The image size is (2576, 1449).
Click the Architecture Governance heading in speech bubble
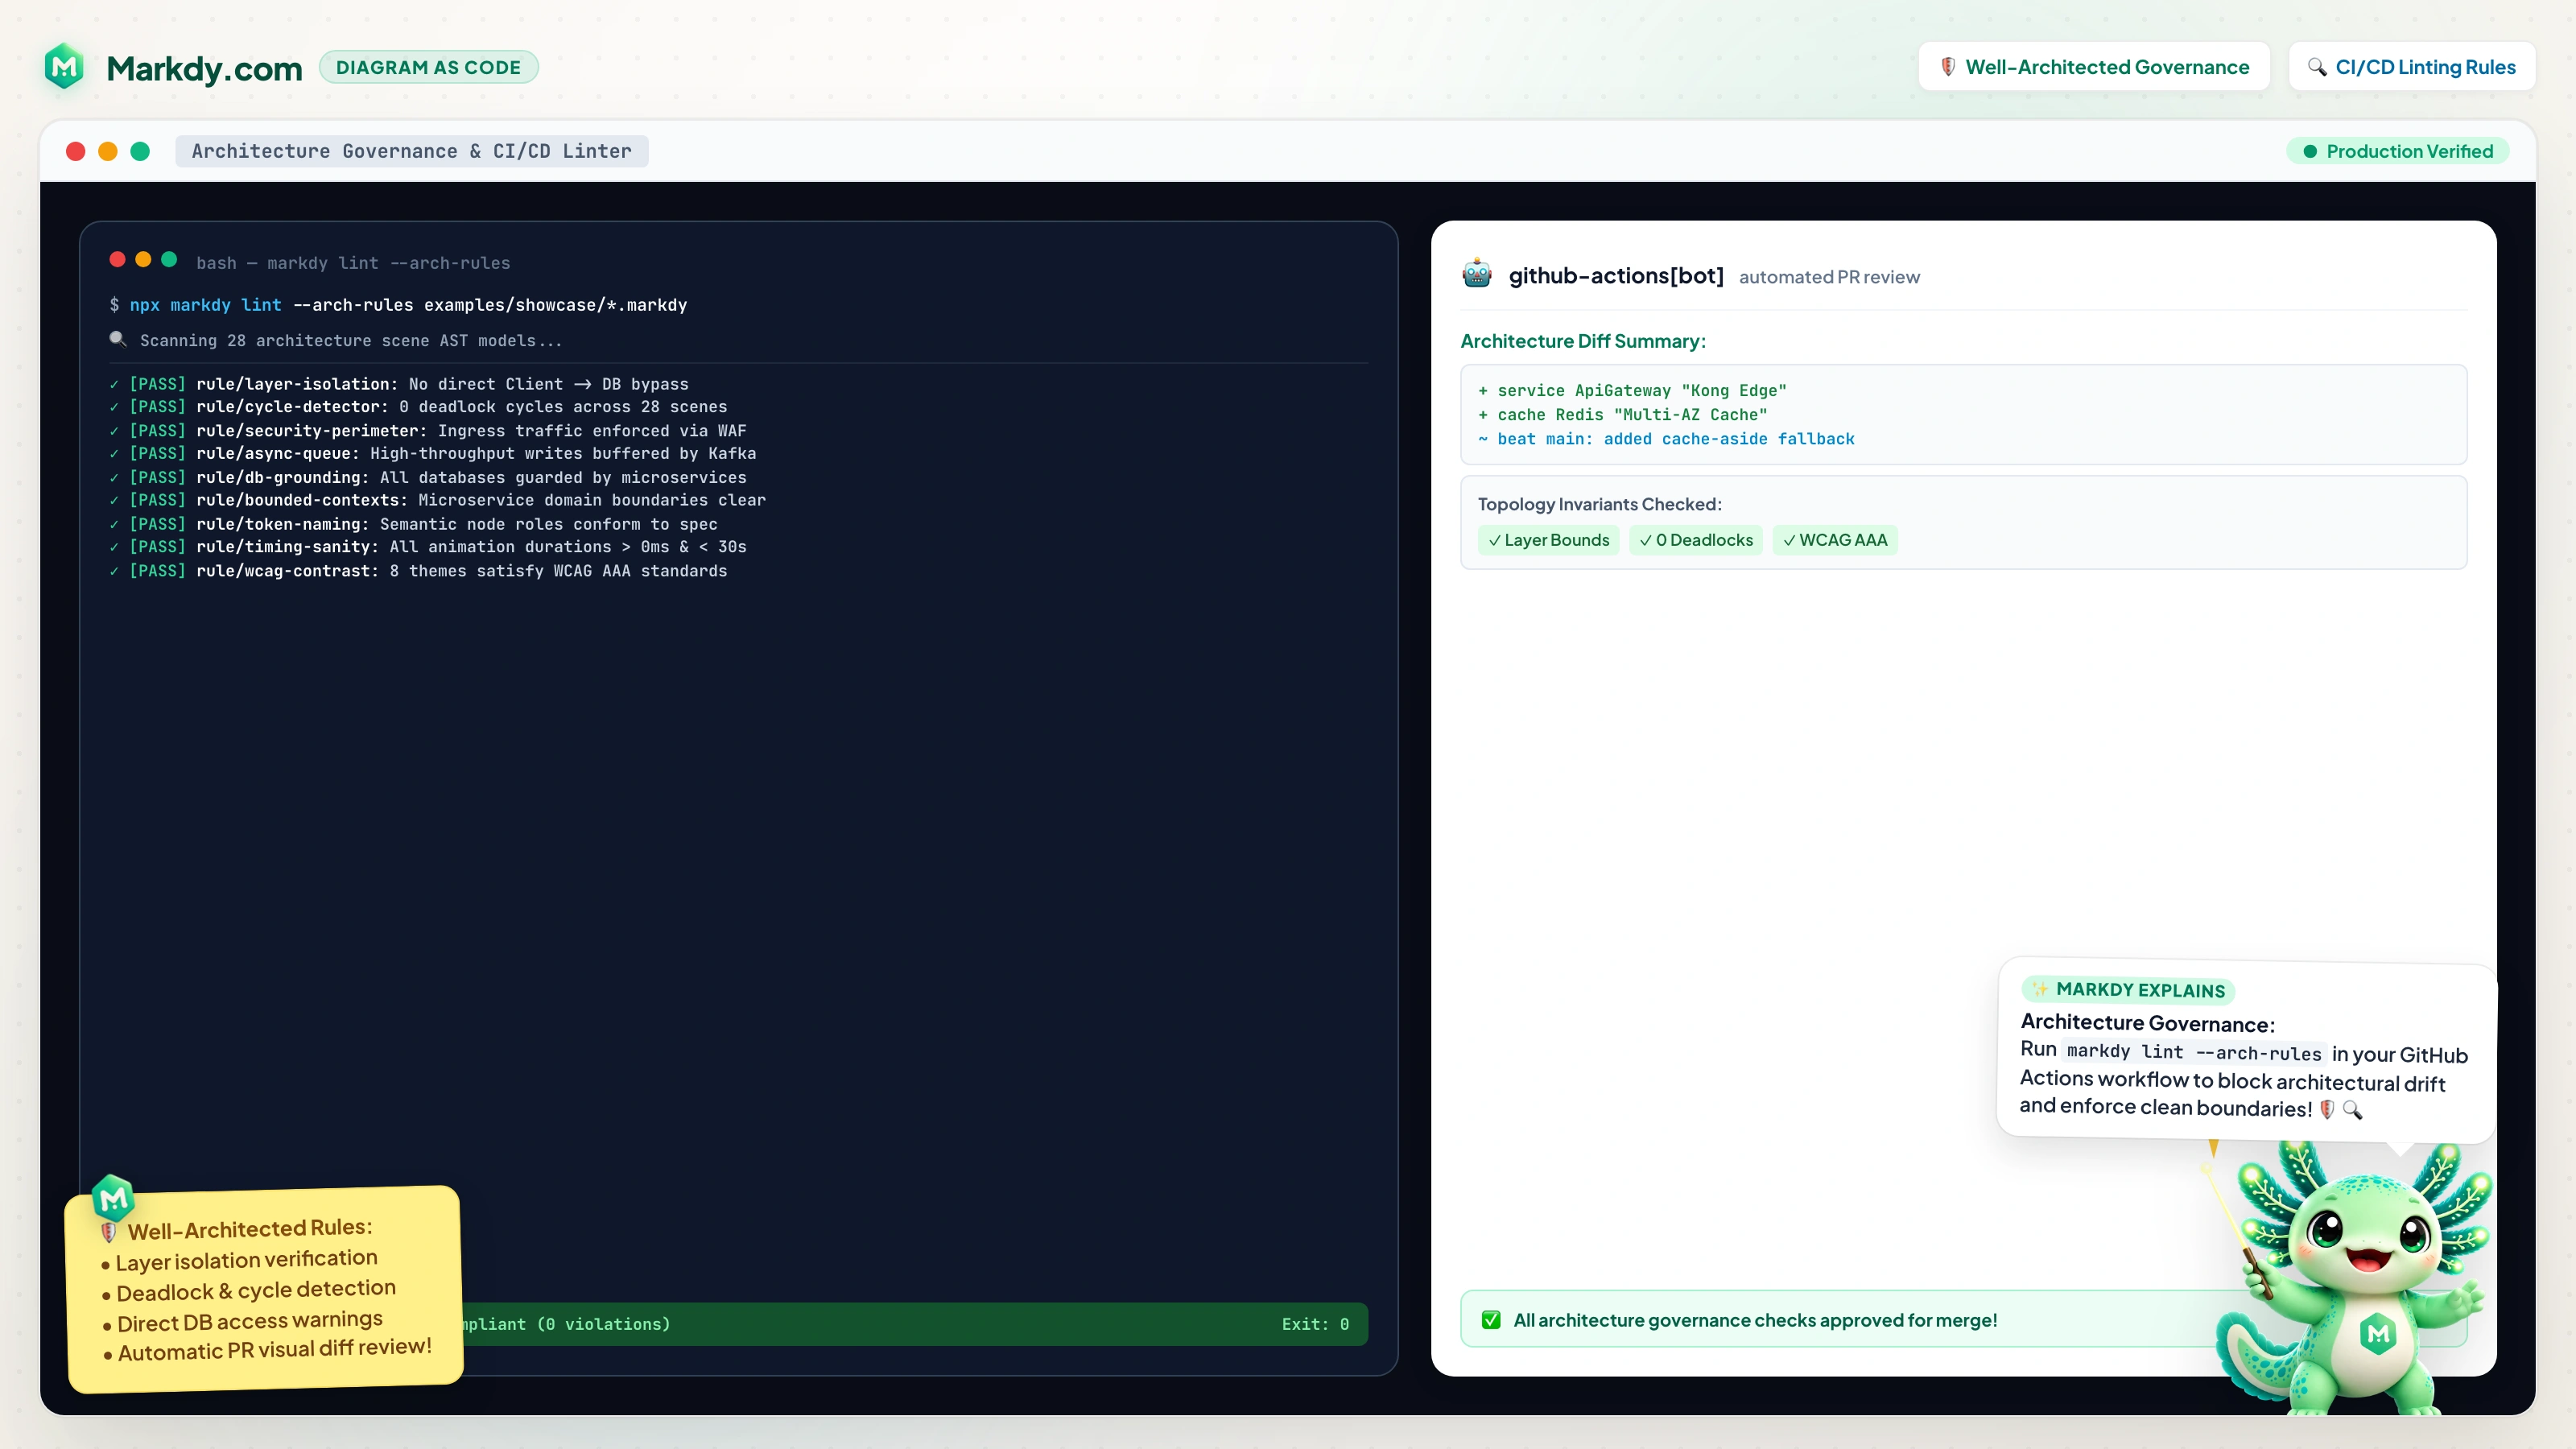[2148, 1023]
